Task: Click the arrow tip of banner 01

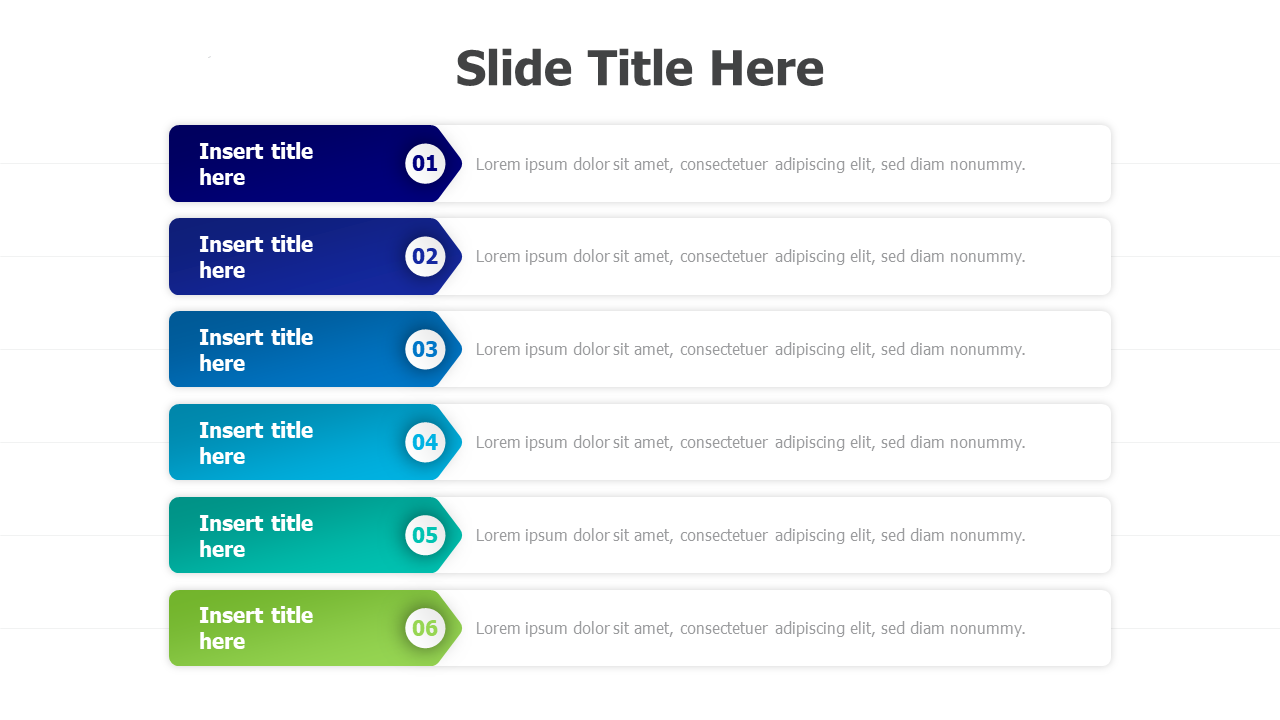Action: (453, 164)
